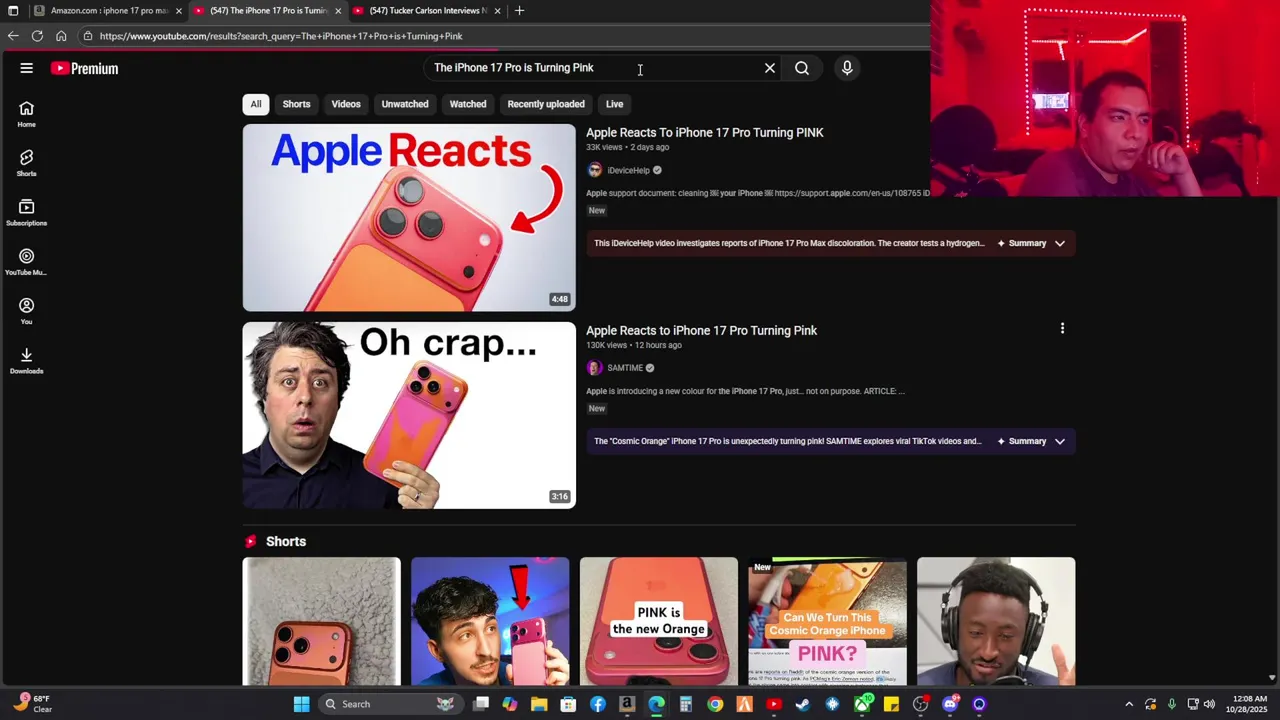This screenshot has width=1280, height=720.
Task: Select the Videos filter chip
Action: (346, 104)
